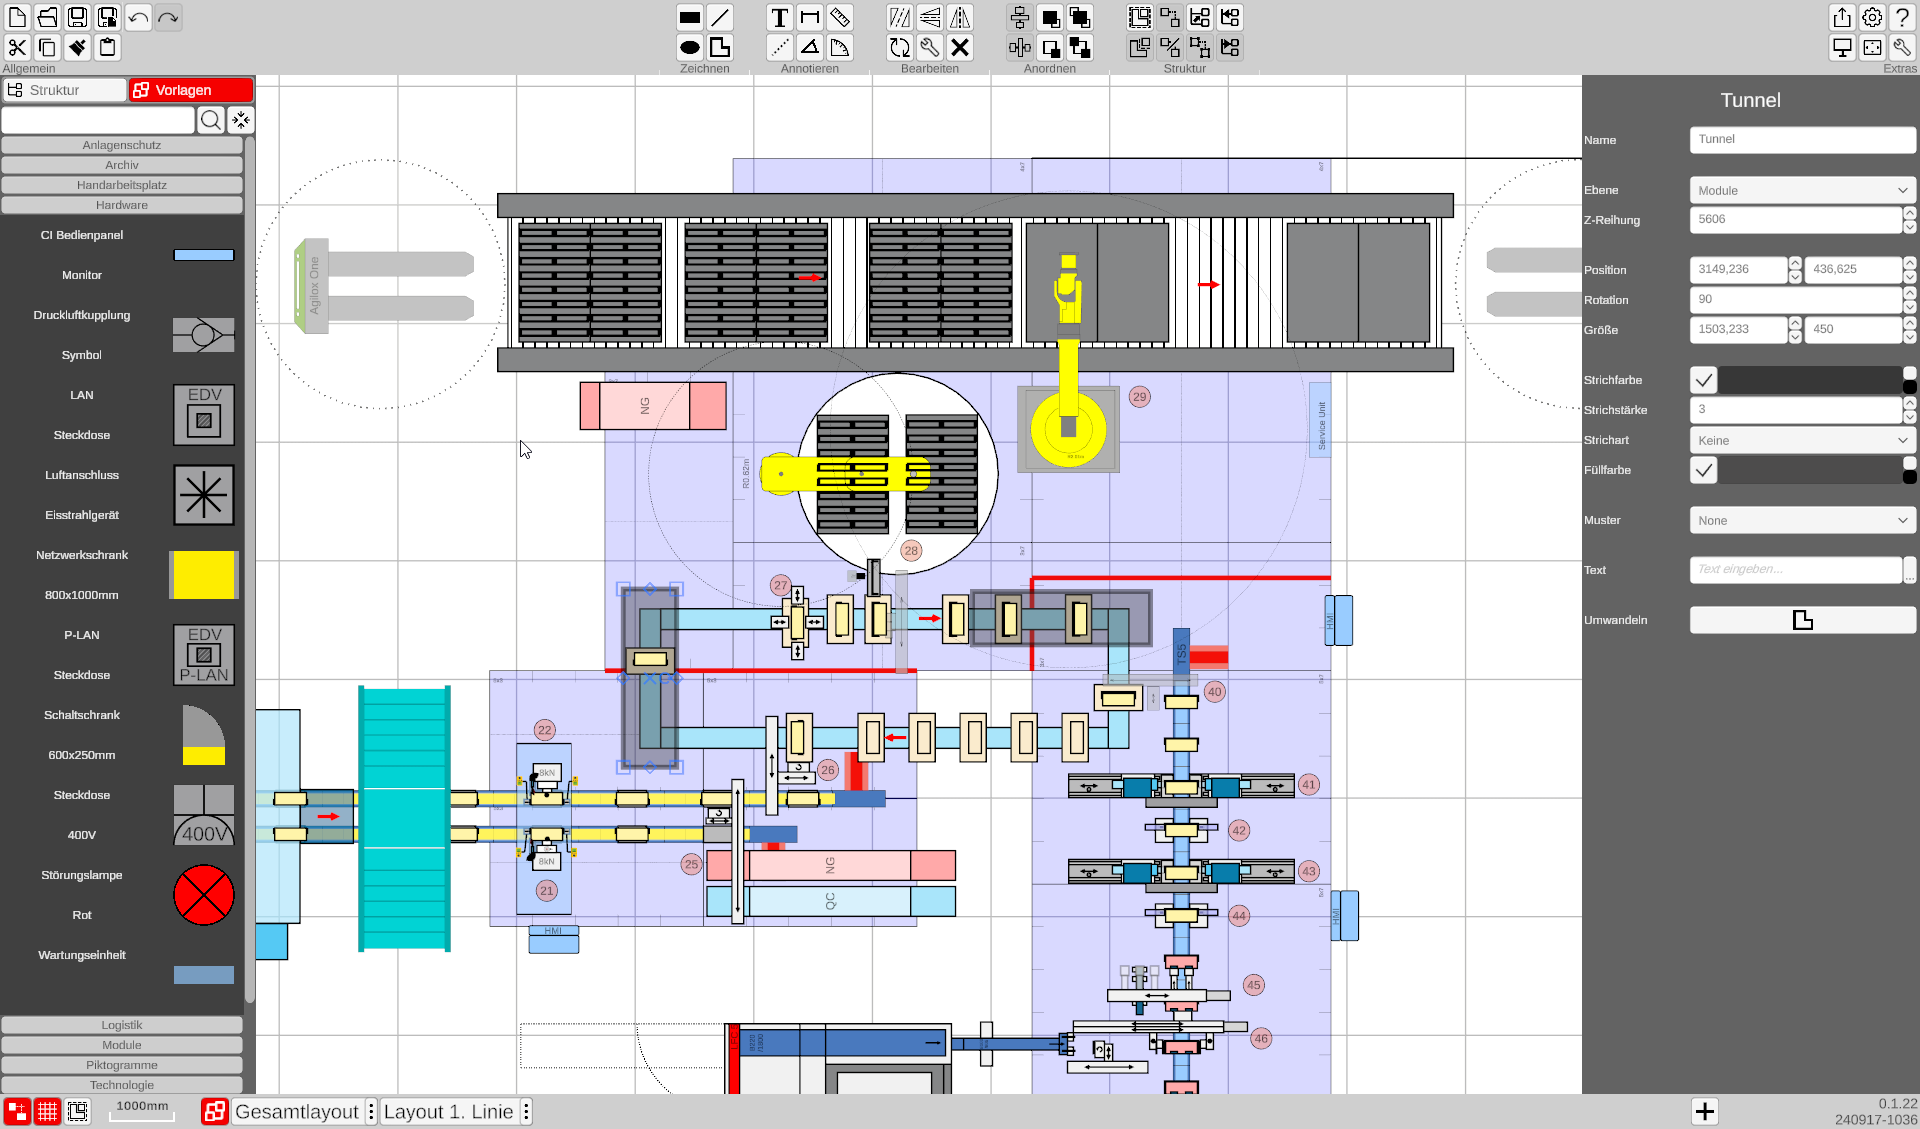Pick the ruler measurement tool
This screenshot has width=1920, height=1129.
[x=840, y=18]
